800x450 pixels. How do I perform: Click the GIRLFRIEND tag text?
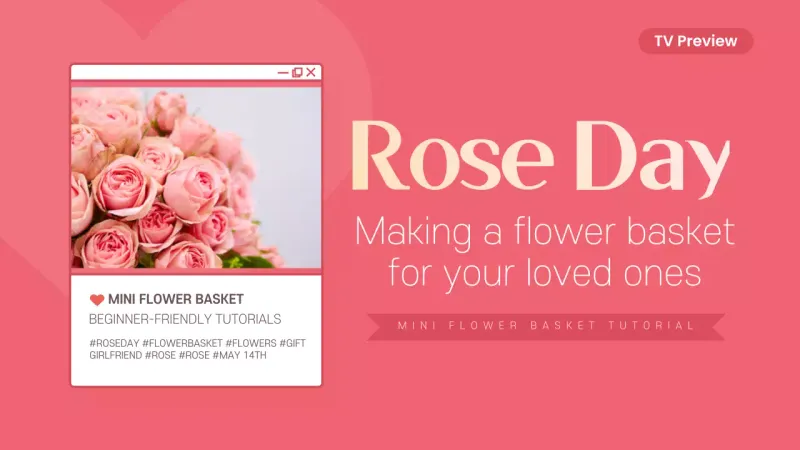[115, 355]
